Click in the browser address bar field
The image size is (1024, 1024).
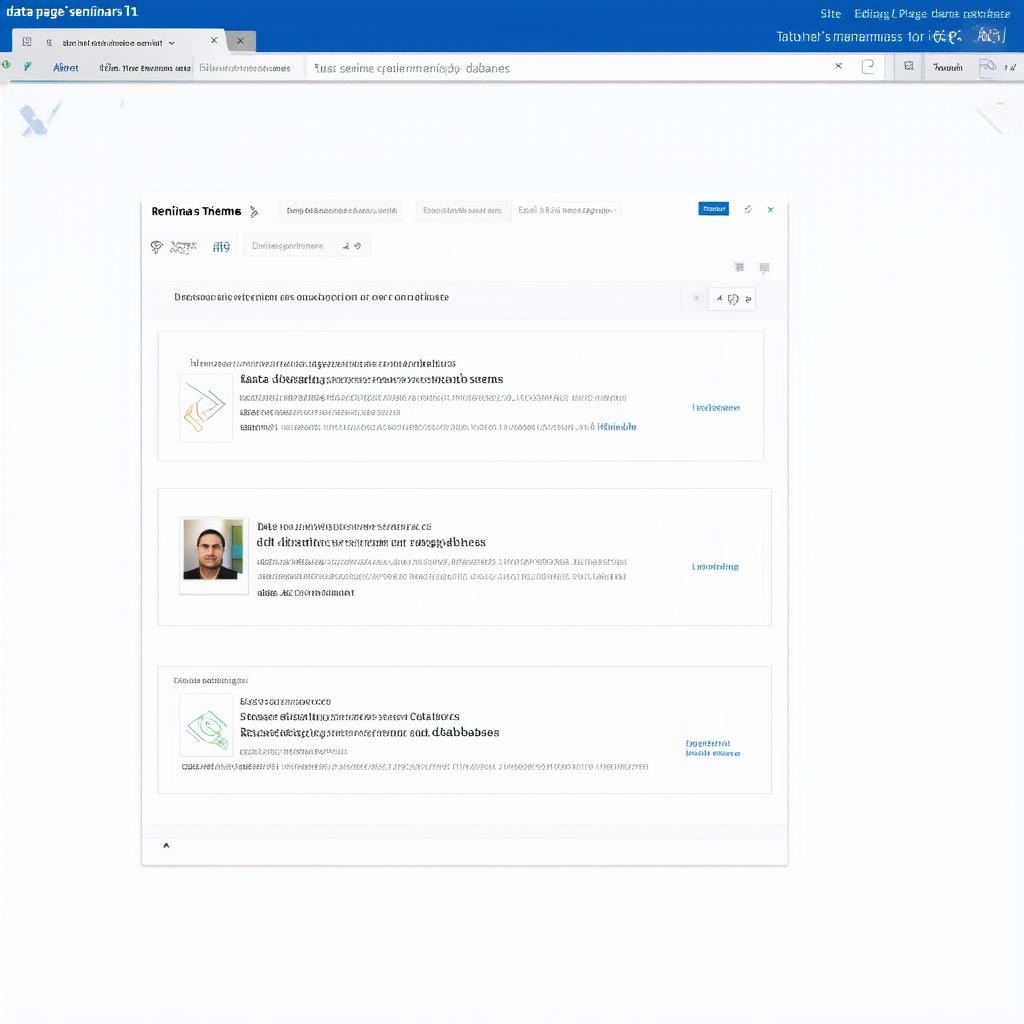(570, 68)
